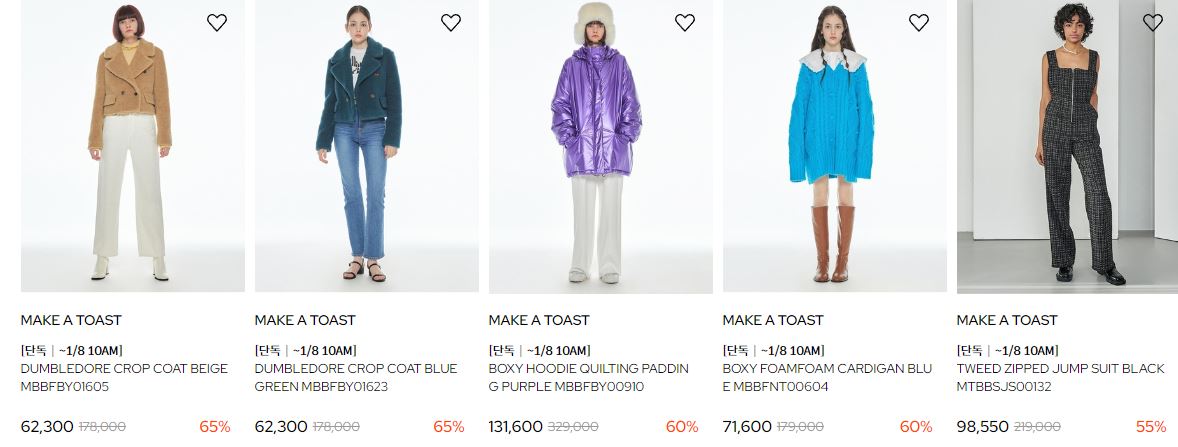Click MAKE A TOAST brand above beige coat
This screenshot has width=1178, height=447.
coord(71,320)
